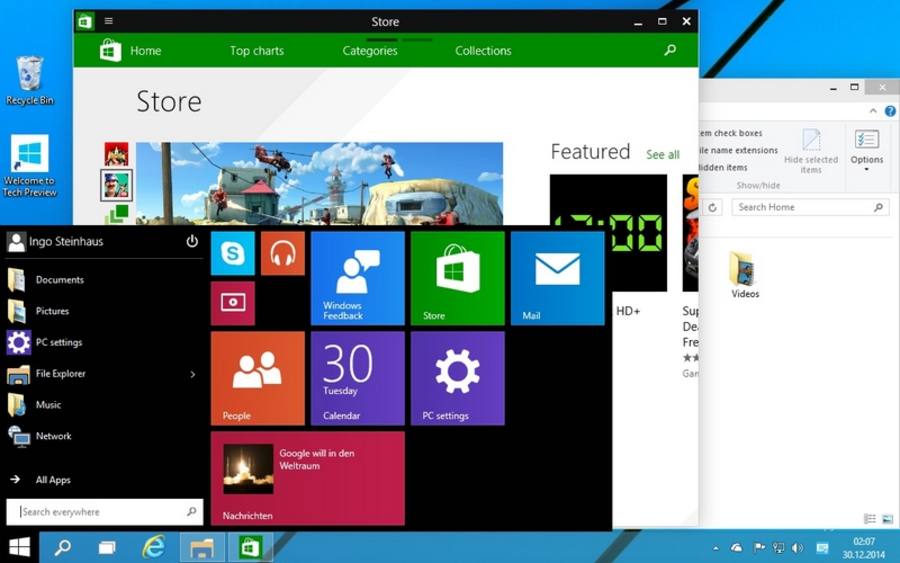Open the small red Video tile
The width and height of the screenshot is (900, 563).
pos(232,303)
